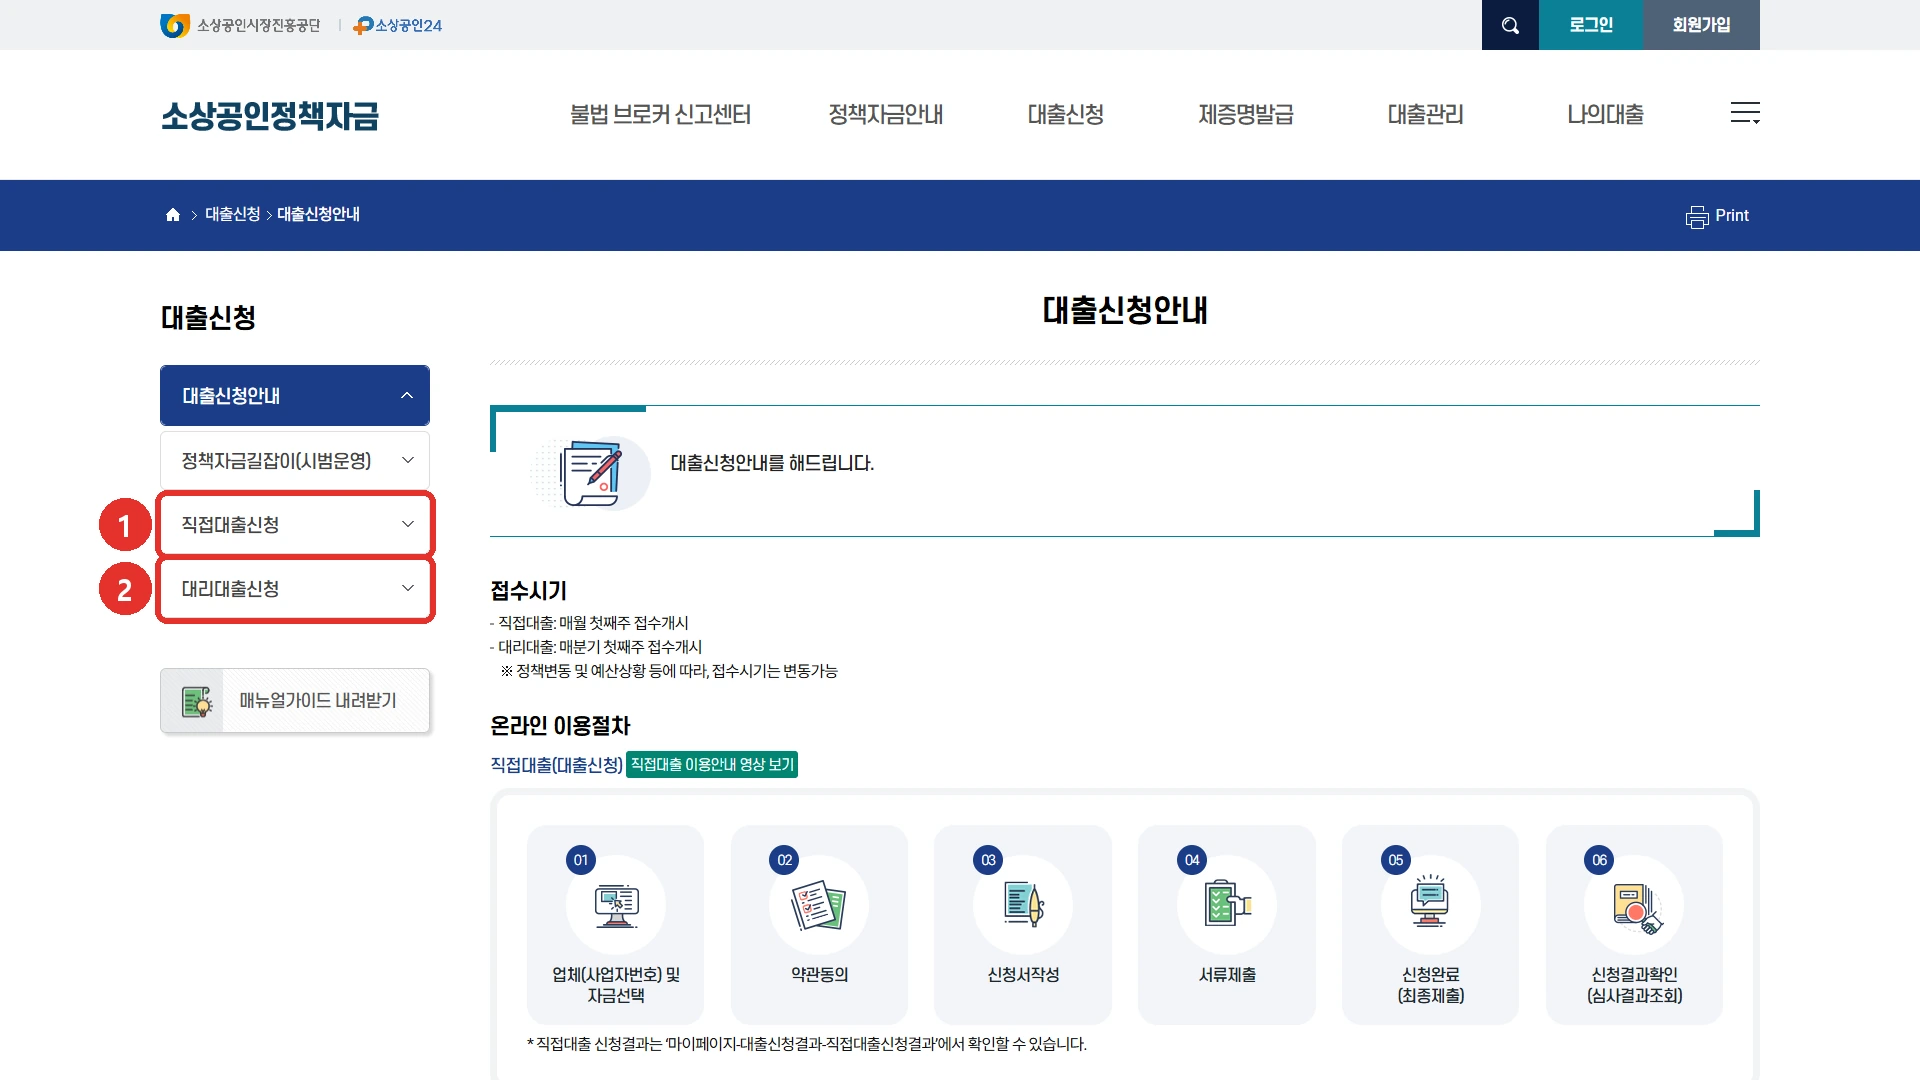This screenshot has height=1080, width=1920.
Task: Click step 01 업체(사업자번호) 및 자금선택 icon
Action: tap(616, 905)
